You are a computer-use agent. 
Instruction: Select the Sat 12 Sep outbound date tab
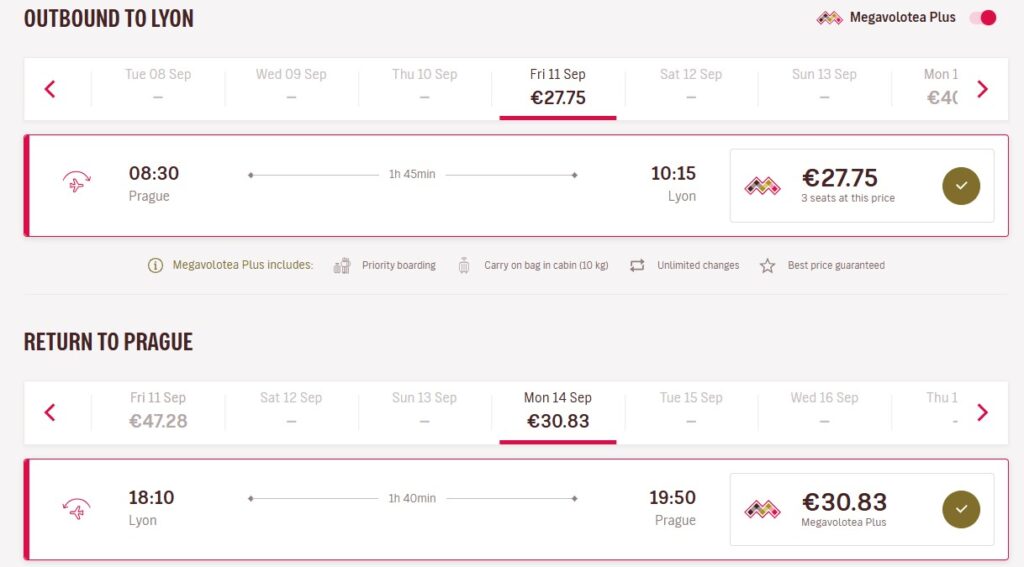tap(691, 86)
